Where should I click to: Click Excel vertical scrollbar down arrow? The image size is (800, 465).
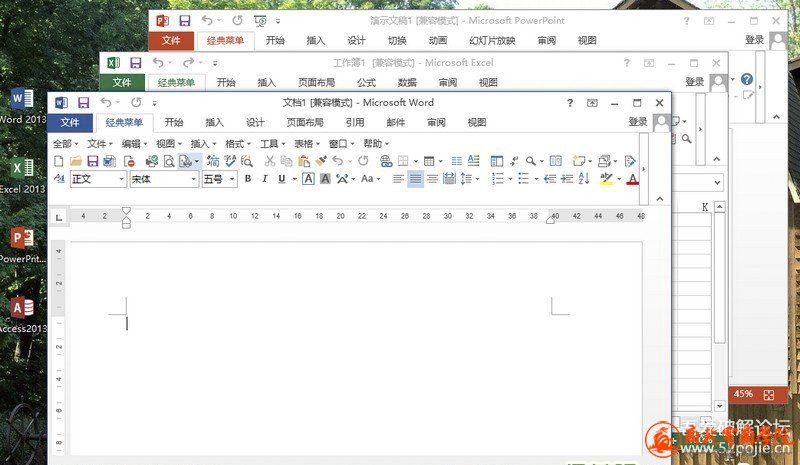[x=719, y=406]
